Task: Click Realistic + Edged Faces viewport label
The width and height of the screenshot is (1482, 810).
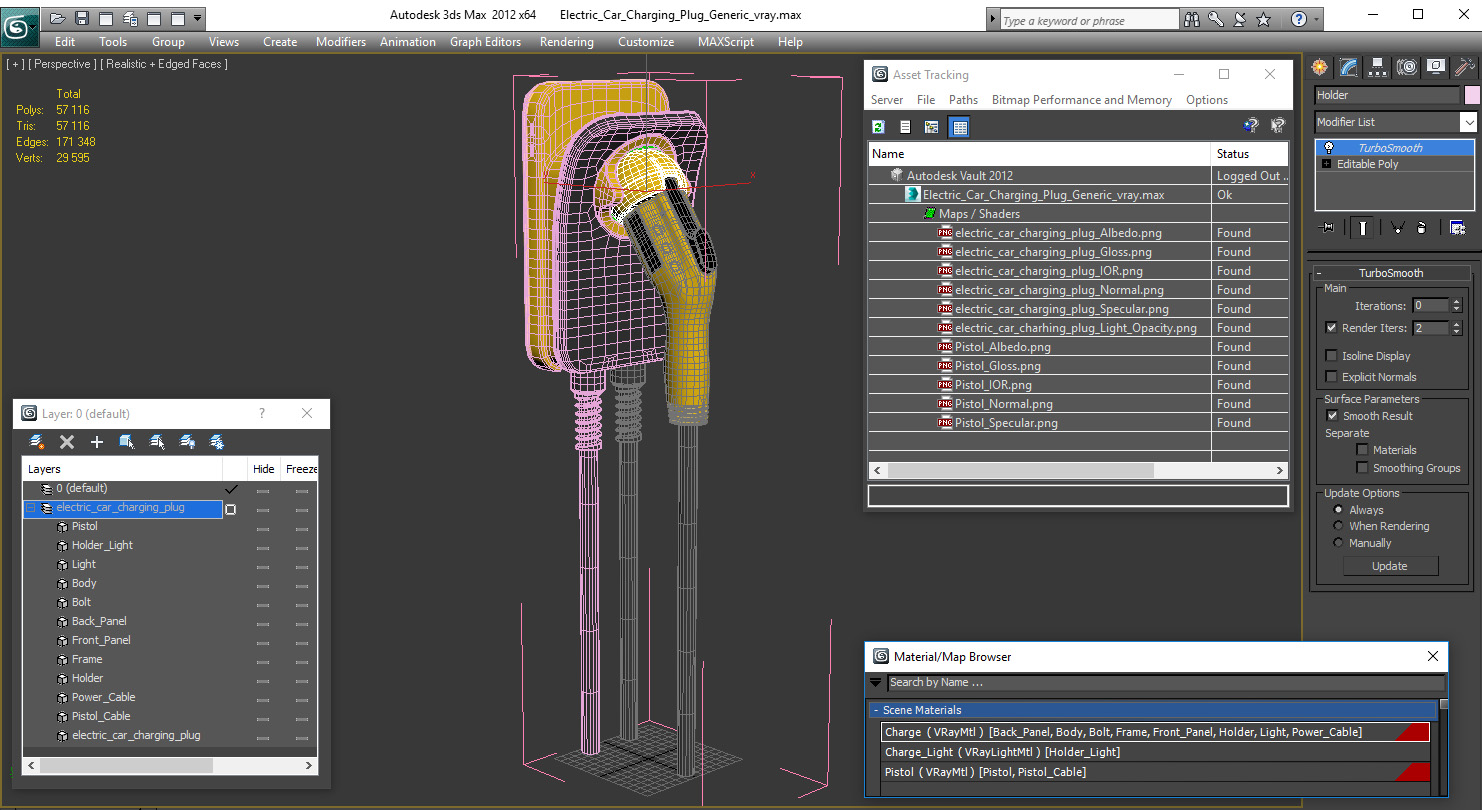Action: [x=164, y=64]
